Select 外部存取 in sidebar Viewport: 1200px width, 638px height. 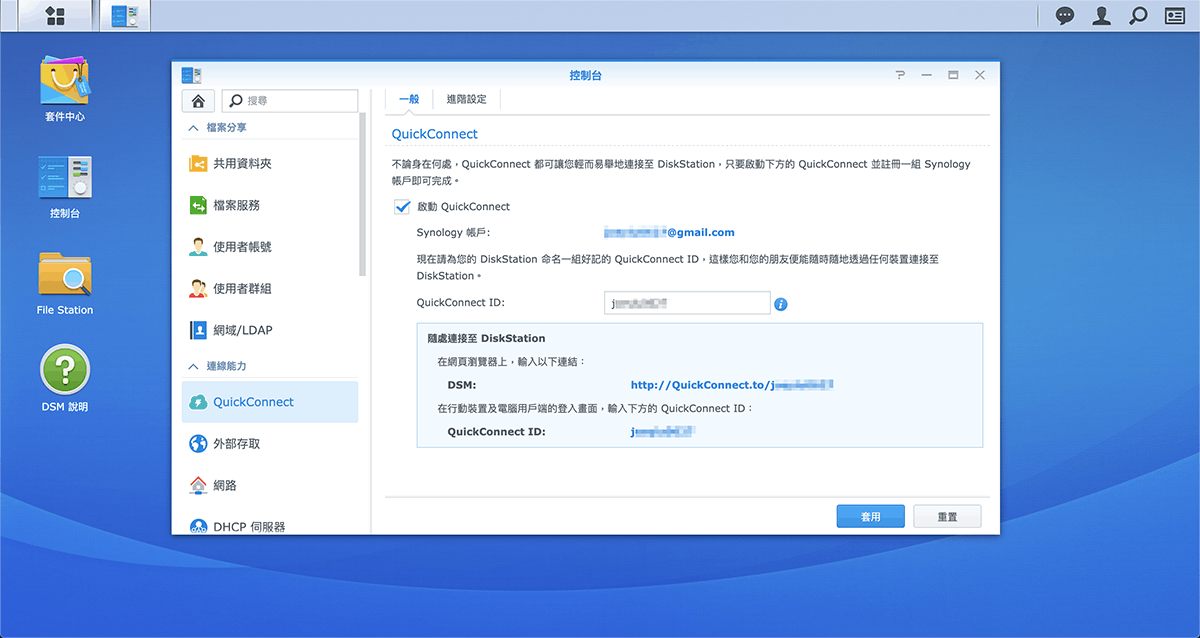tap(270, 443)
